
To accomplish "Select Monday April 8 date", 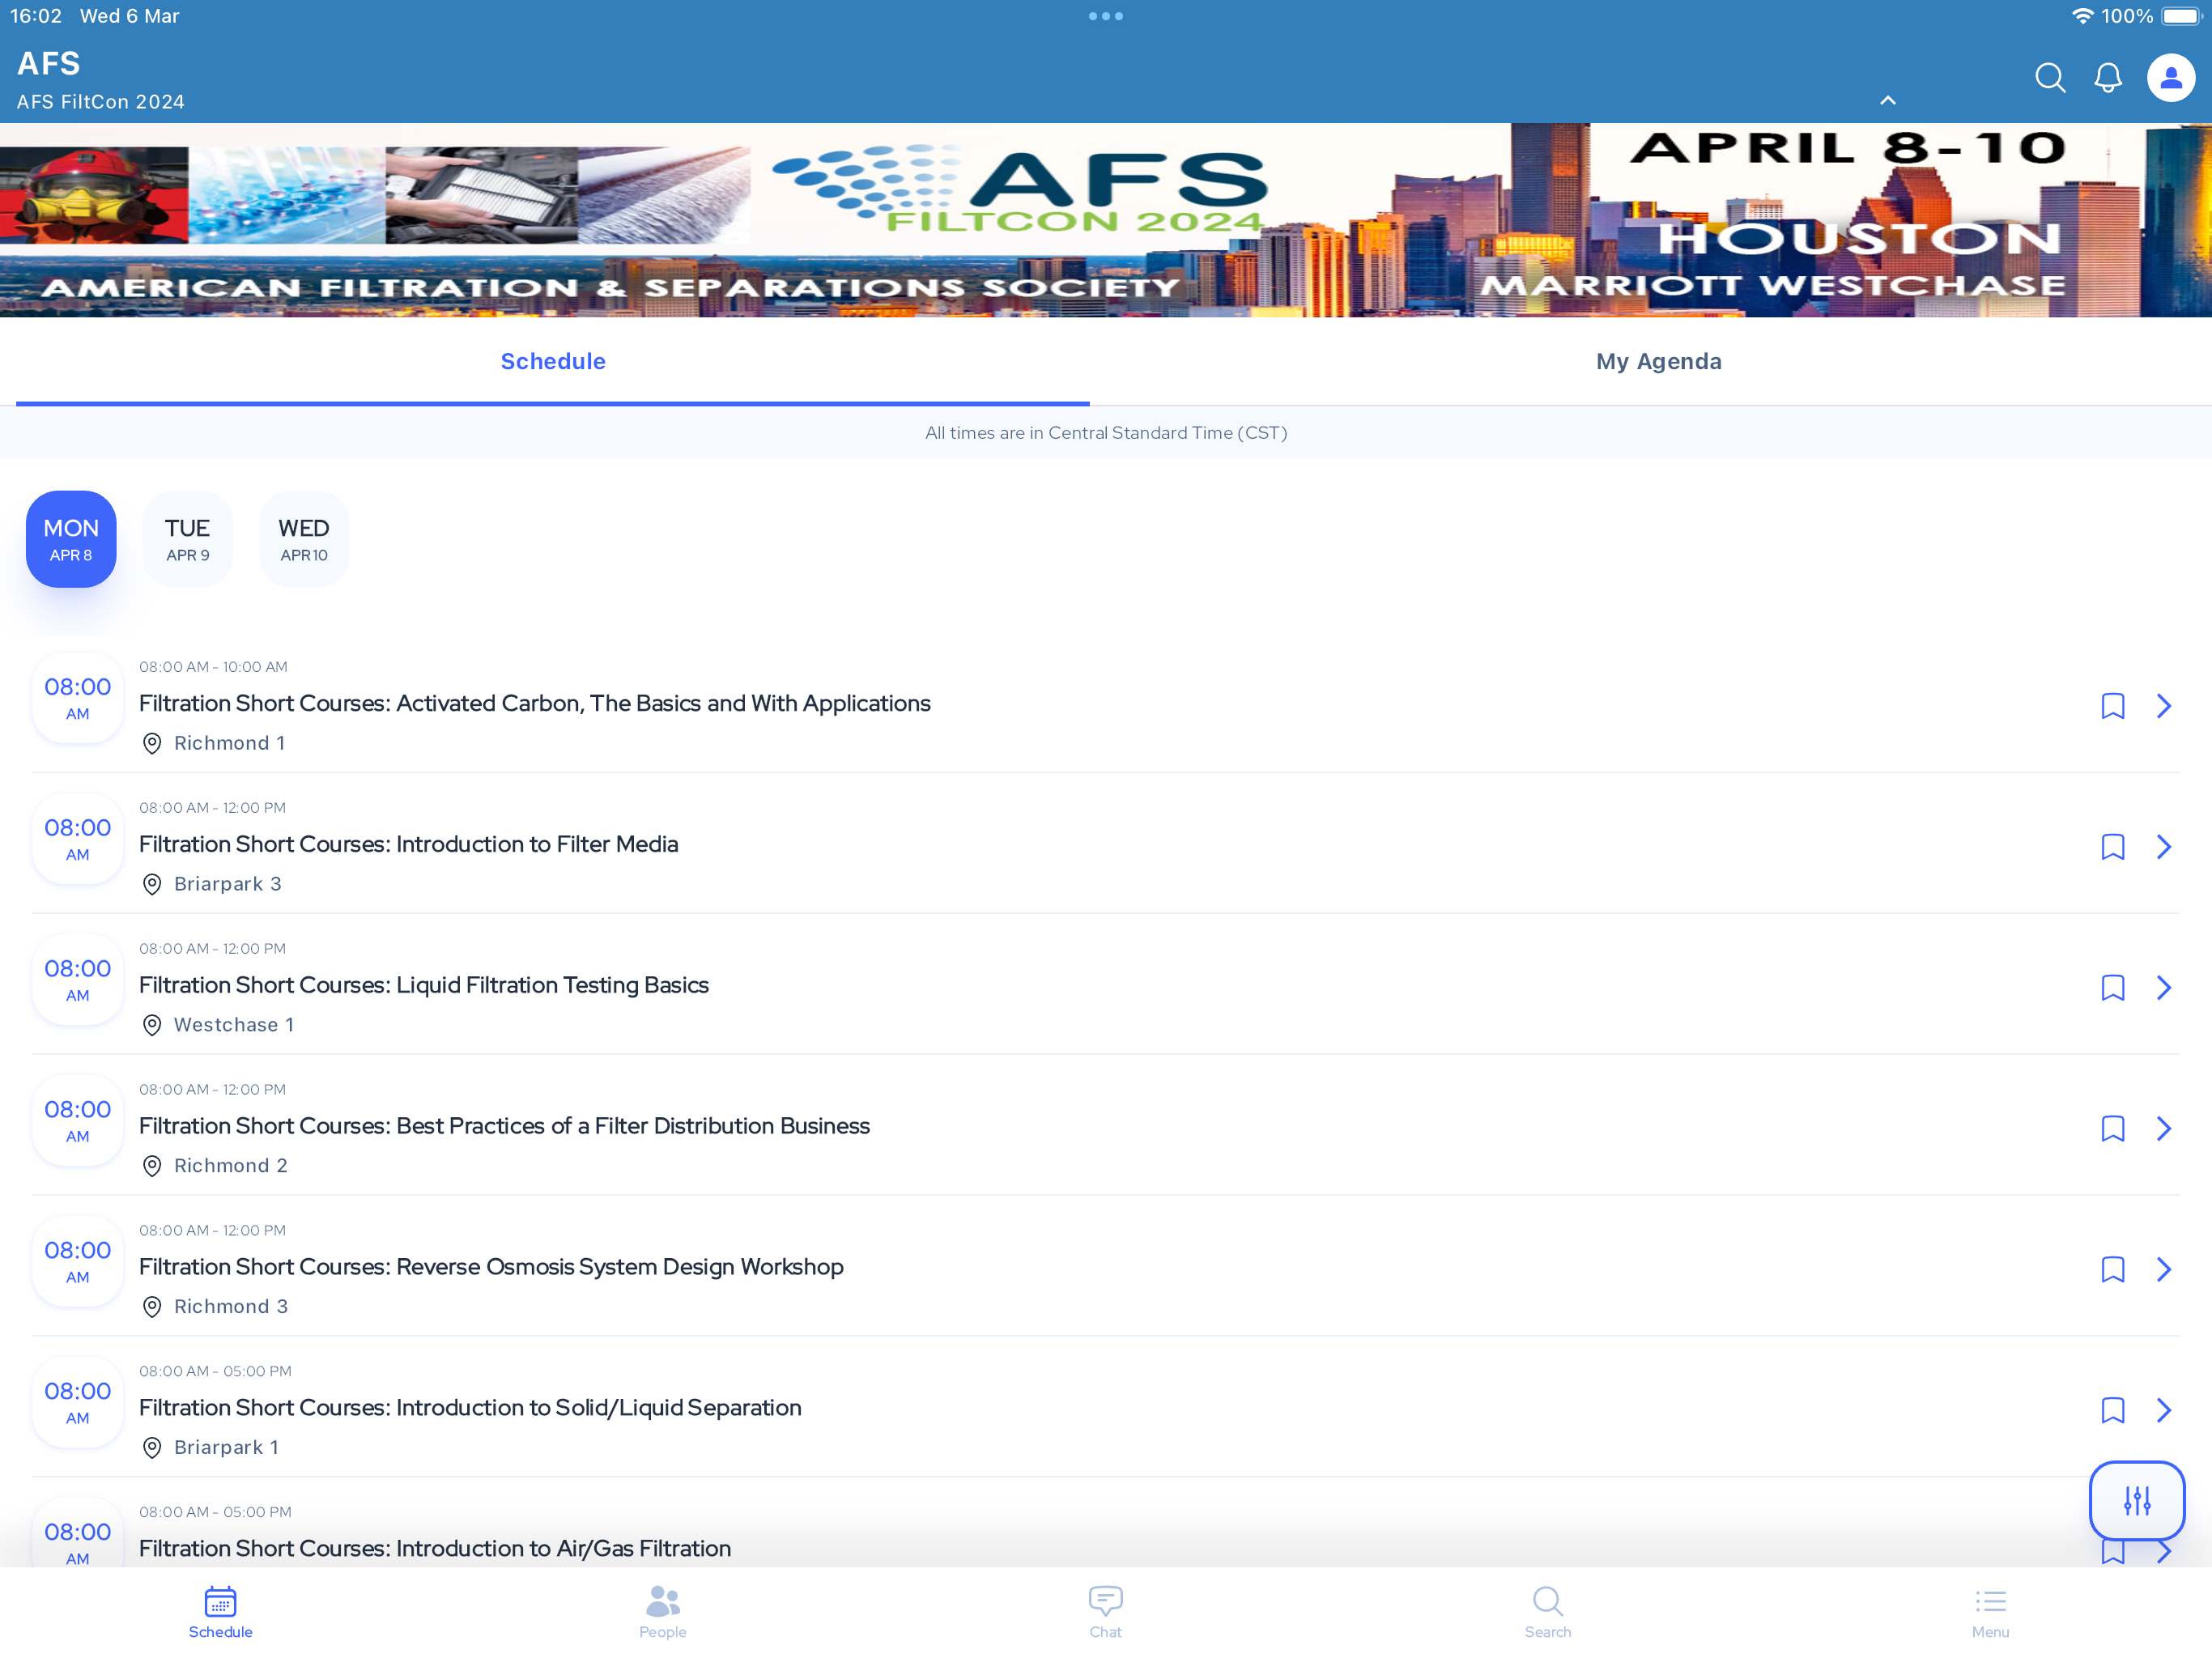I will [x=71, y=539].
